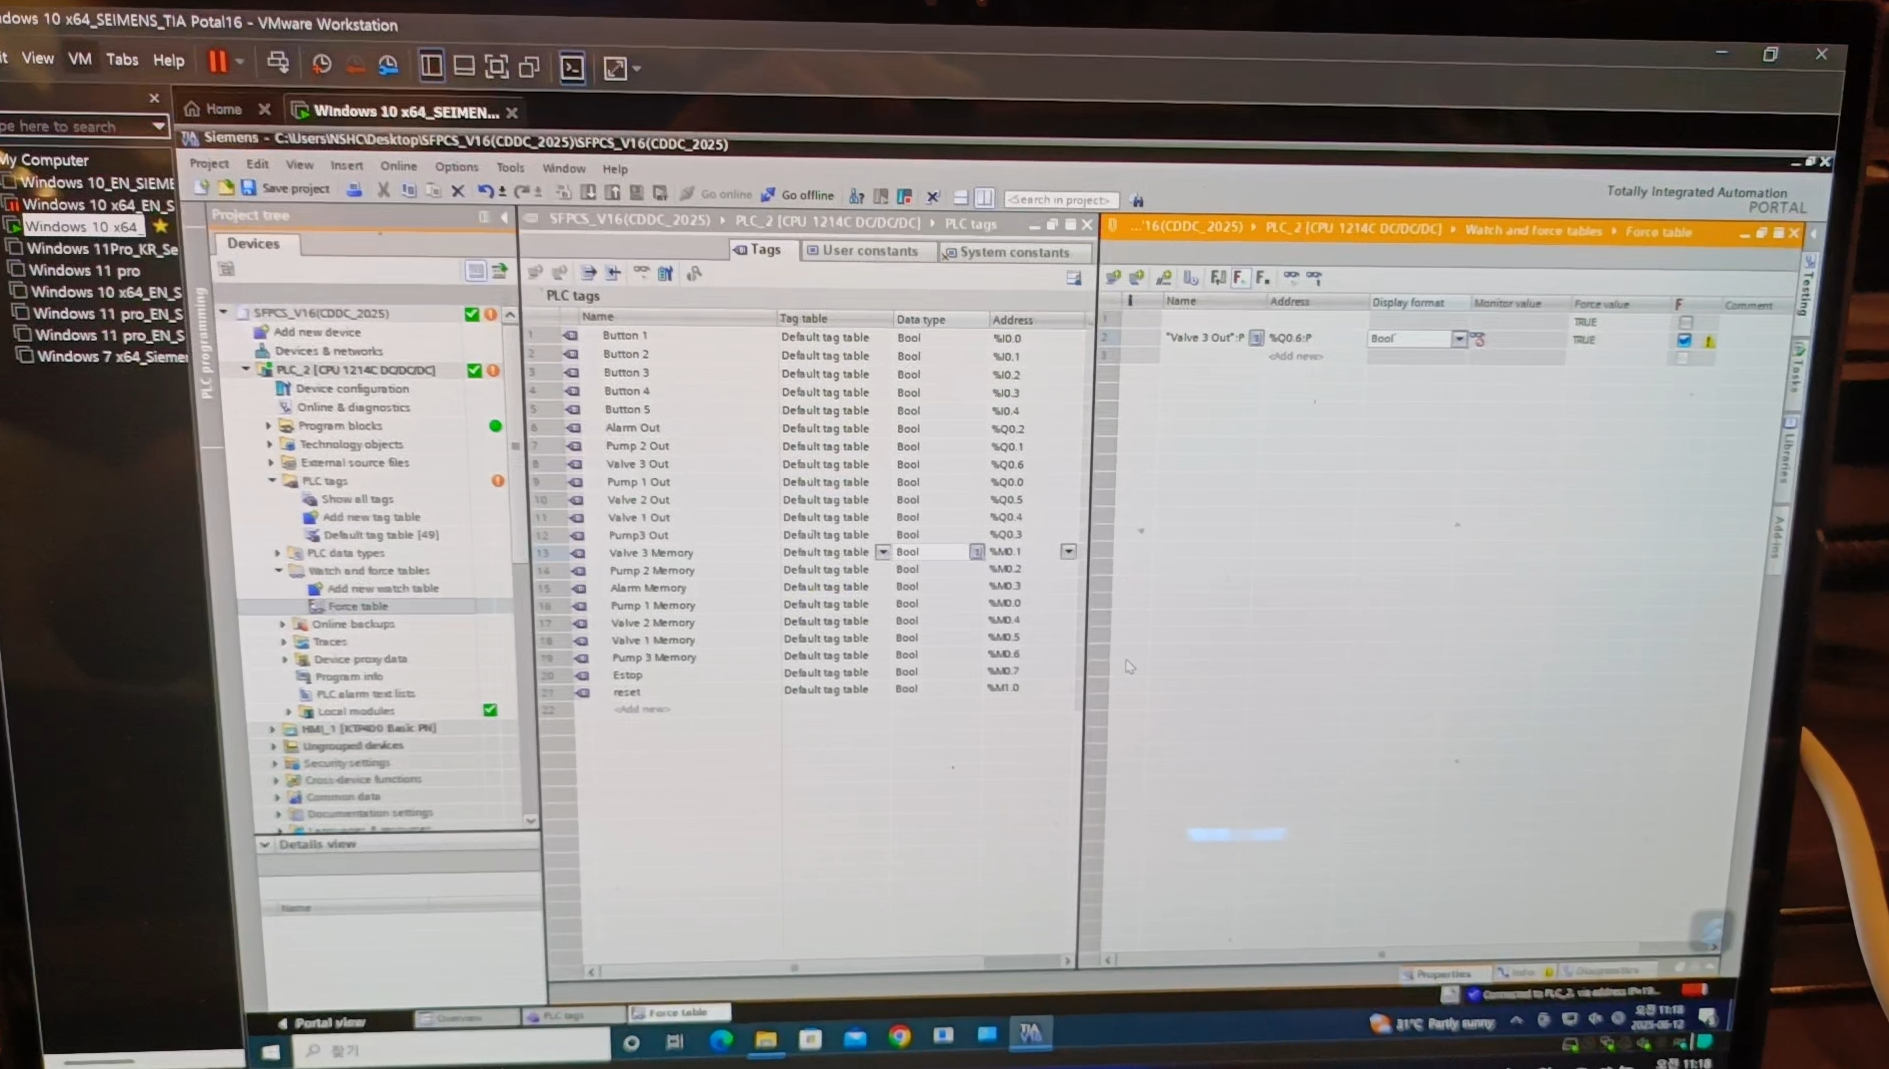Uncheck force checkbox for Valve 3 Out
This screenshot has height=1069, width=1889.
(1684, 340)
